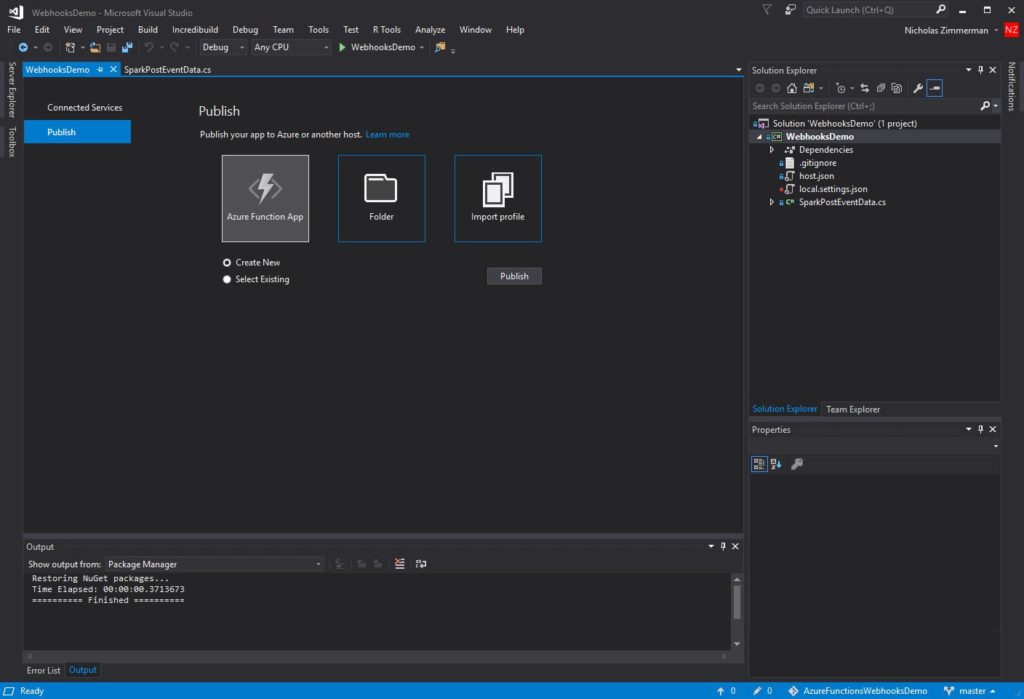Switch to the Team Explorer tab
The image size is (1024, 699).
(x=852, y=410)
